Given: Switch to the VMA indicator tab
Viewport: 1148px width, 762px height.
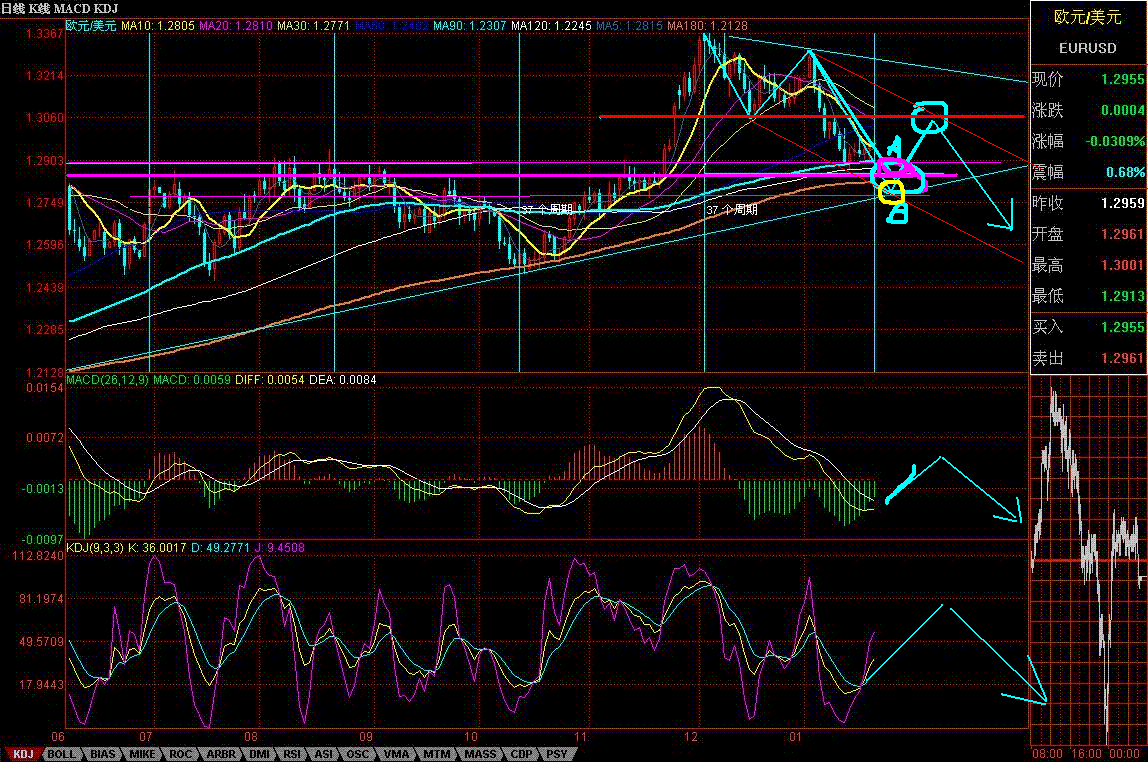Looking at the screenshot, I should [396, 754].
